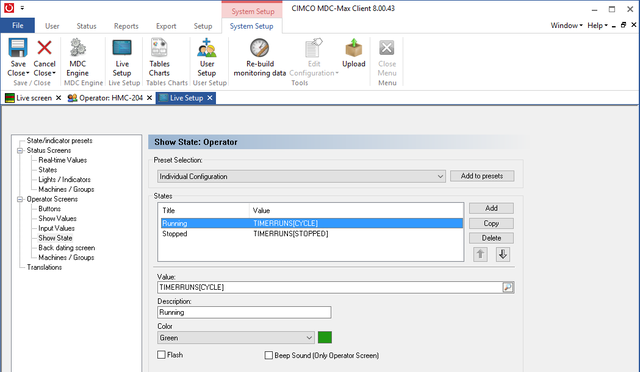Click the Value input field
The width and height of the screenshot is (640, 372).
330,287
